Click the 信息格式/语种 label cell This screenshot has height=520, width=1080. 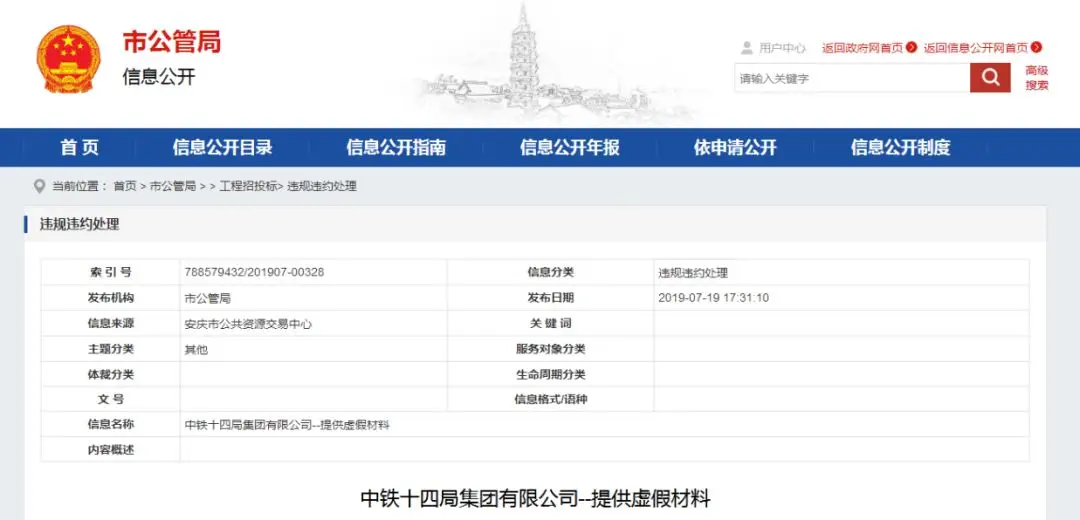click(550, 399)
